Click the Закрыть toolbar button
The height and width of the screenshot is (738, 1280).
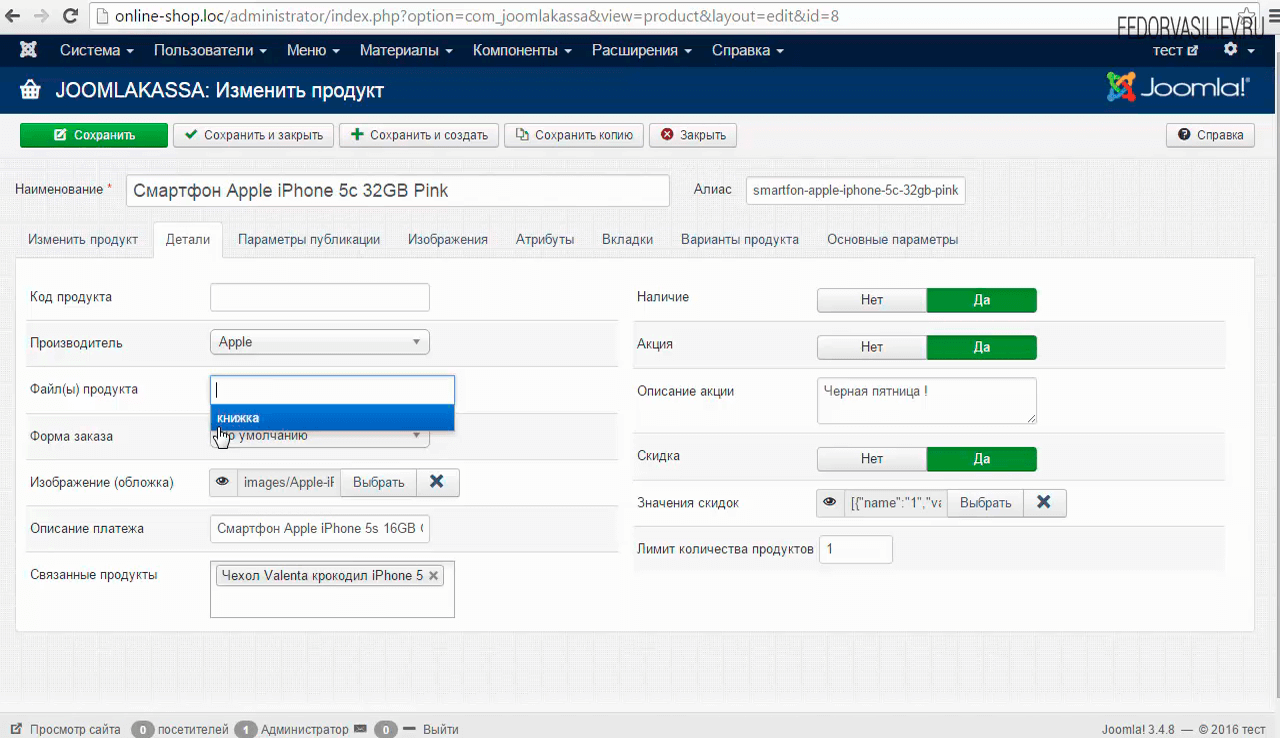[x=693, y=135]
